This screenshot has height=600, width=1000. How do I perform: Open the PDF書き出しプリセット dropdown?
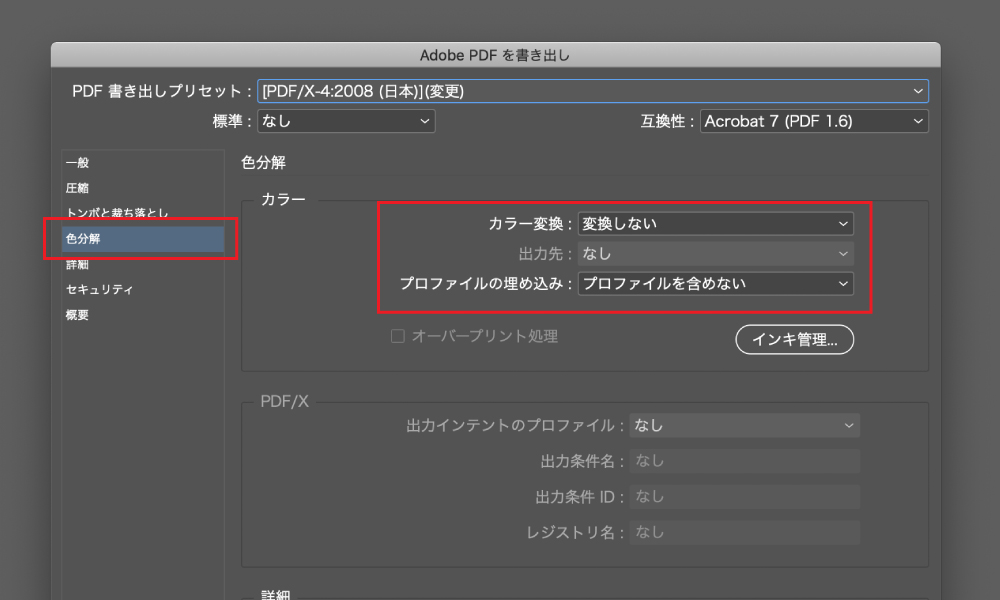click(592, 91)
